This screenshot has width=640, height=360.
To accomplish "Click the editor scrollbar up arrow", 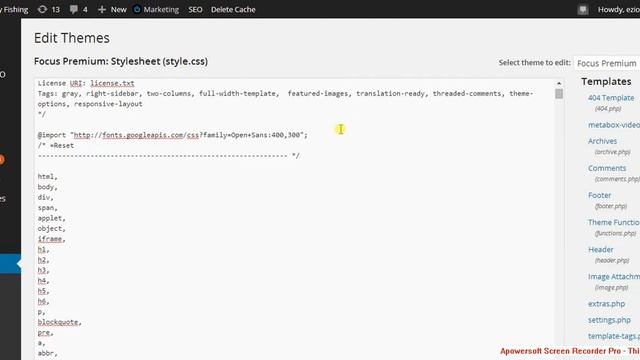I will click(x=559, y=83).
